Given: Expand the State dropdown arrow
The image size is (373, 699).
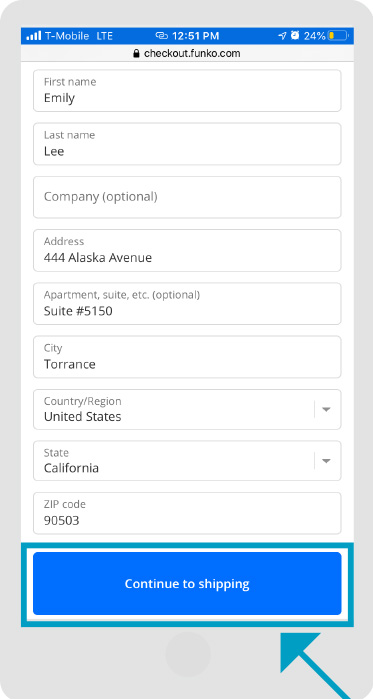Looking at the screenshot, I should click(326, 461).
